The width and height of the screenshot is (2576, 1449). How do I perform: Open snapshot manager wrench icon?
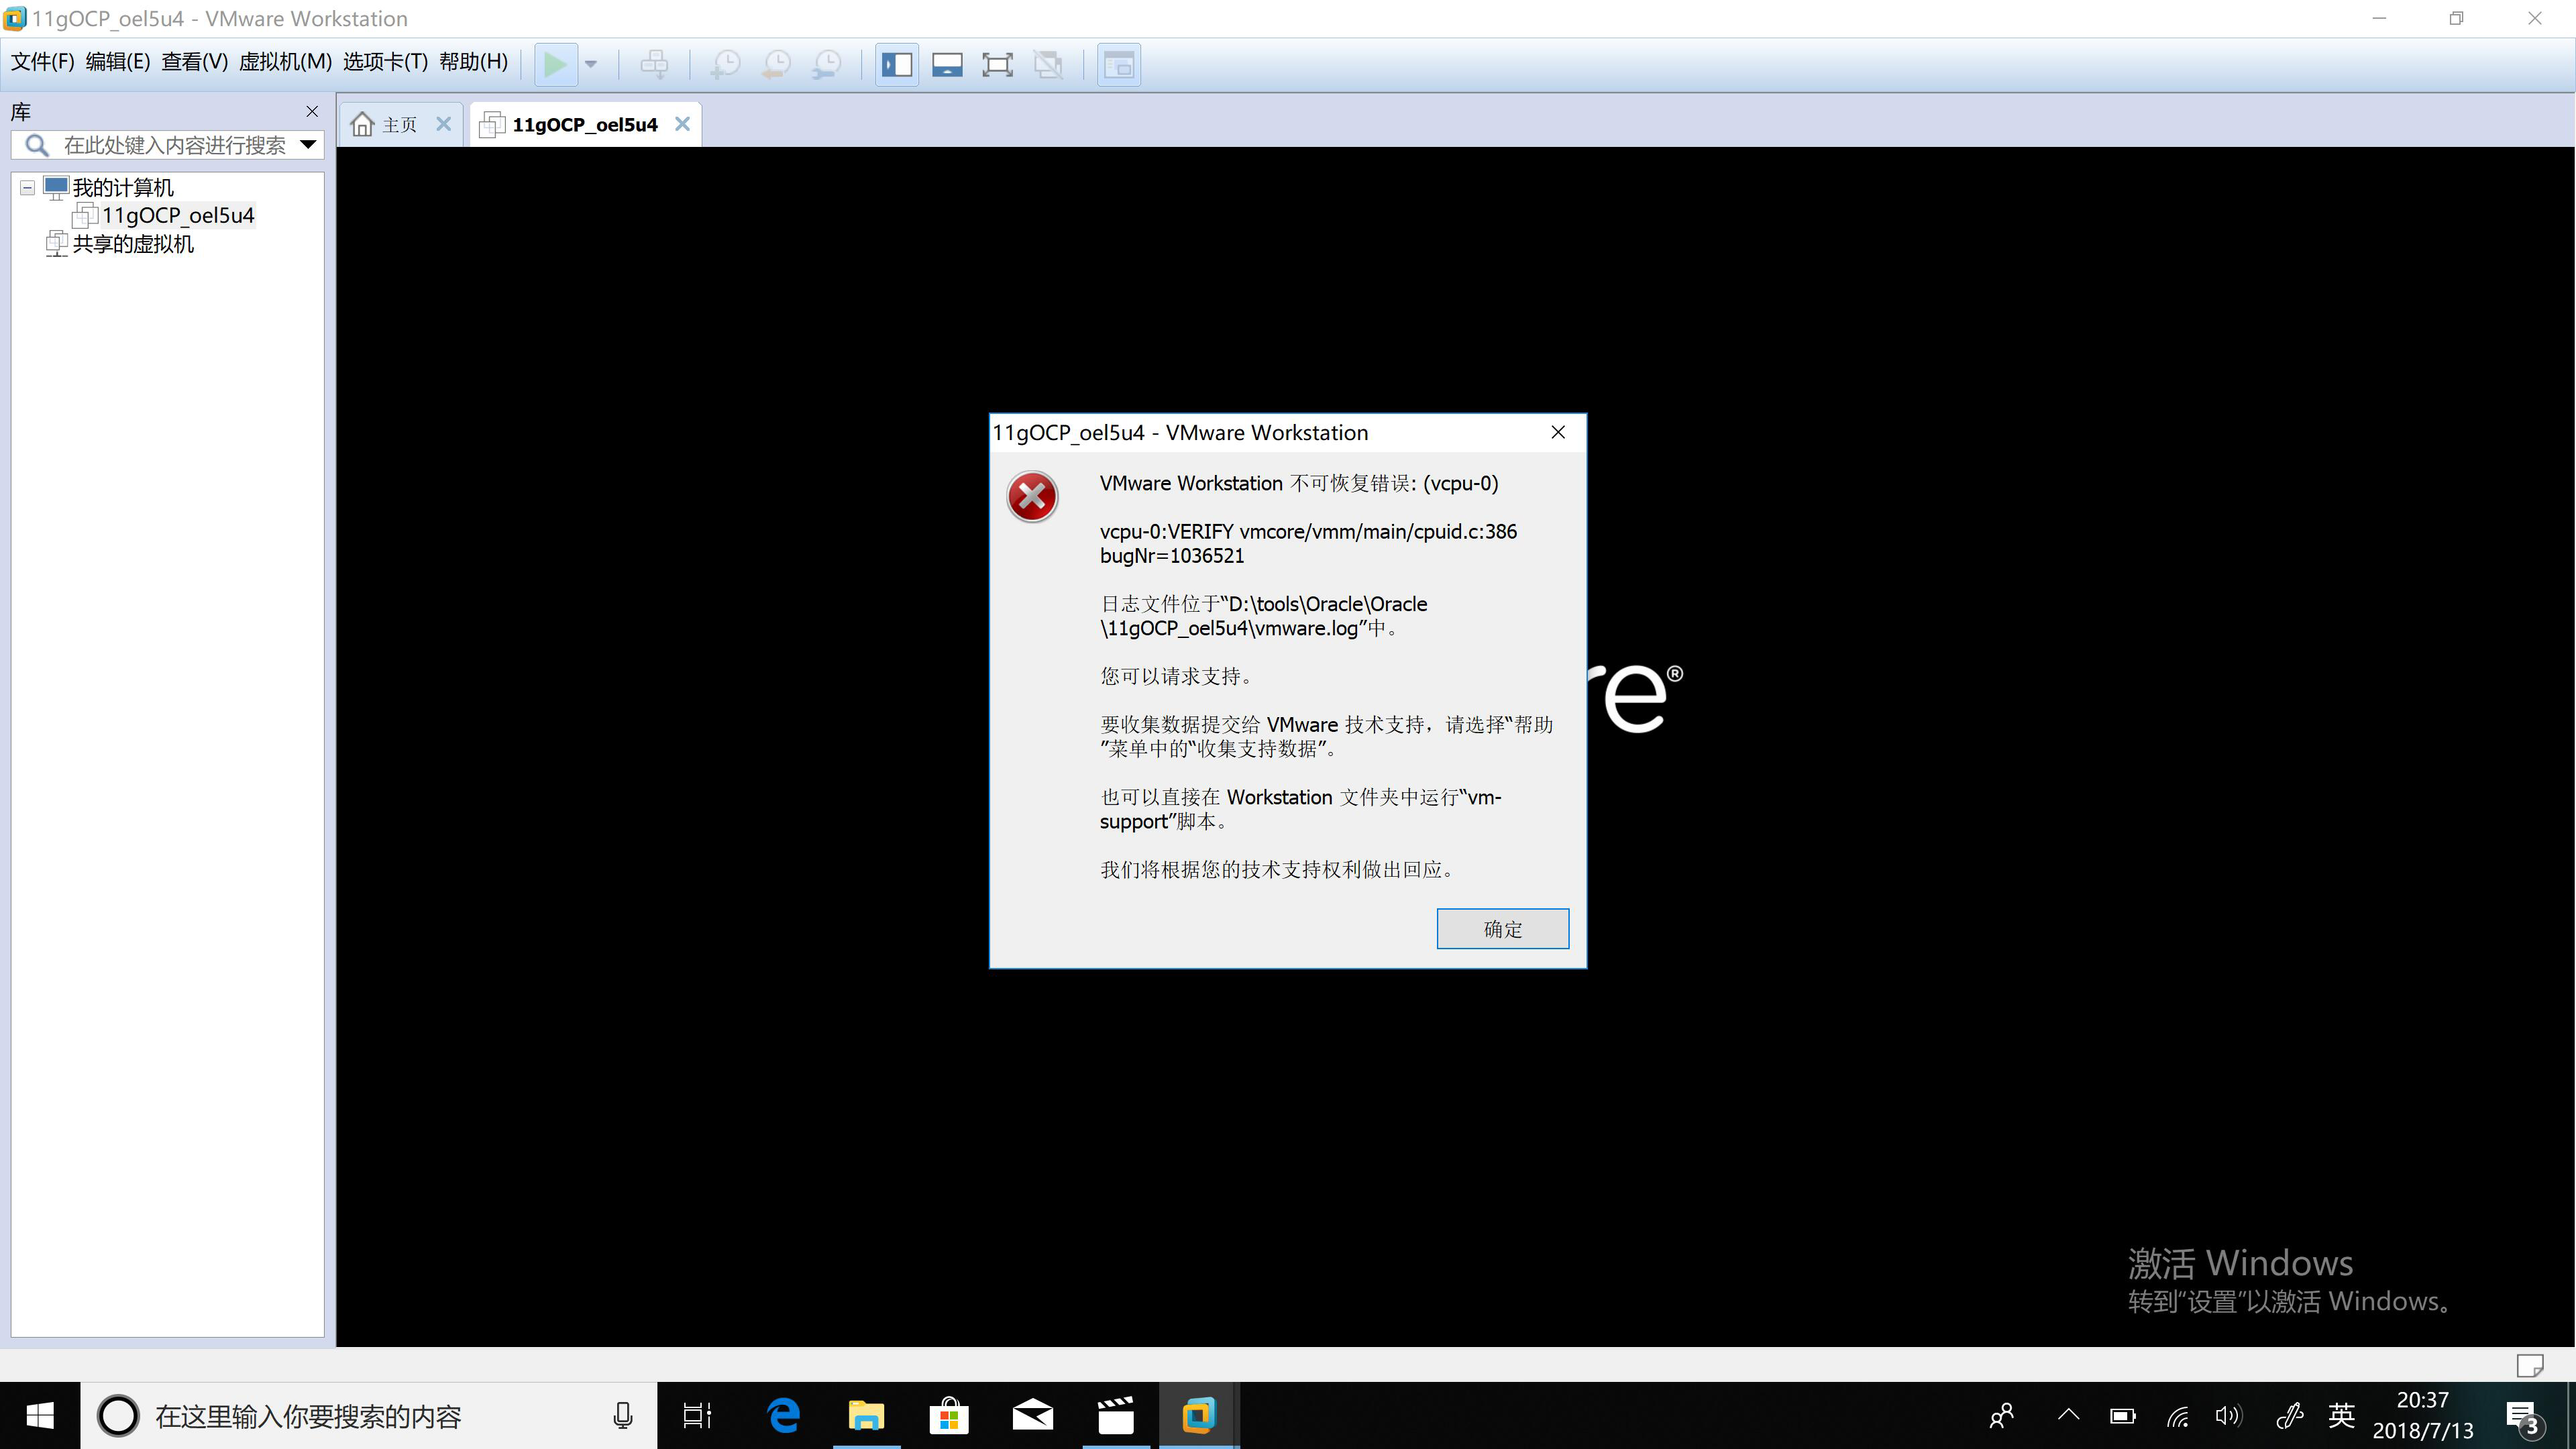tap(827, 65)
